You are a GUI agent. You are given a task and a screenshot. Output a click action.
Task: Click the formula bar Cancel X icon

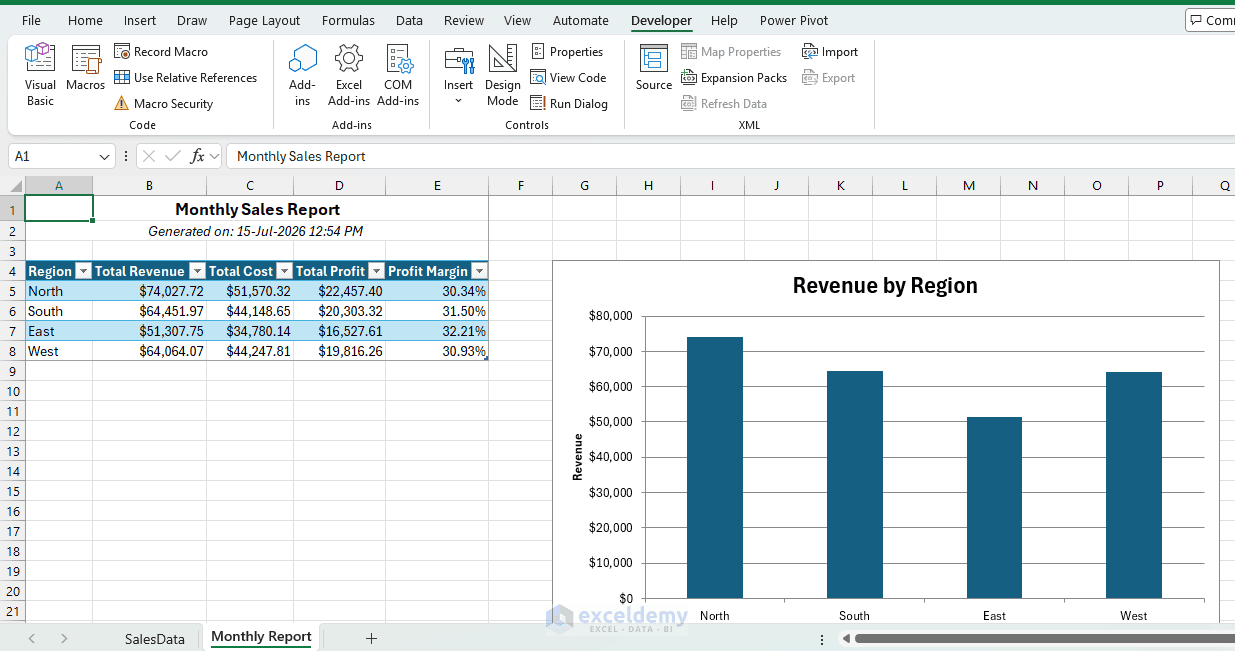point(149,156)
